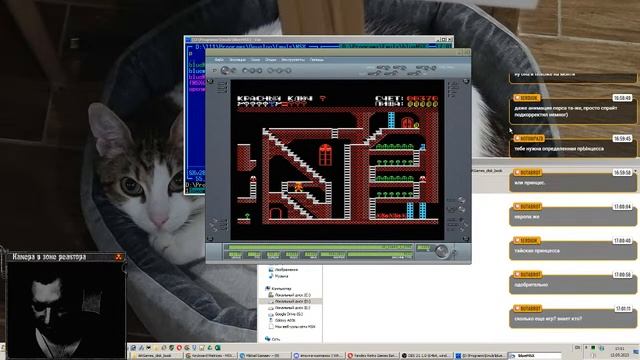Screen dimensions: 640x360
Task: Click inside the MSX game screen
Action: click(x=337, y=160)
